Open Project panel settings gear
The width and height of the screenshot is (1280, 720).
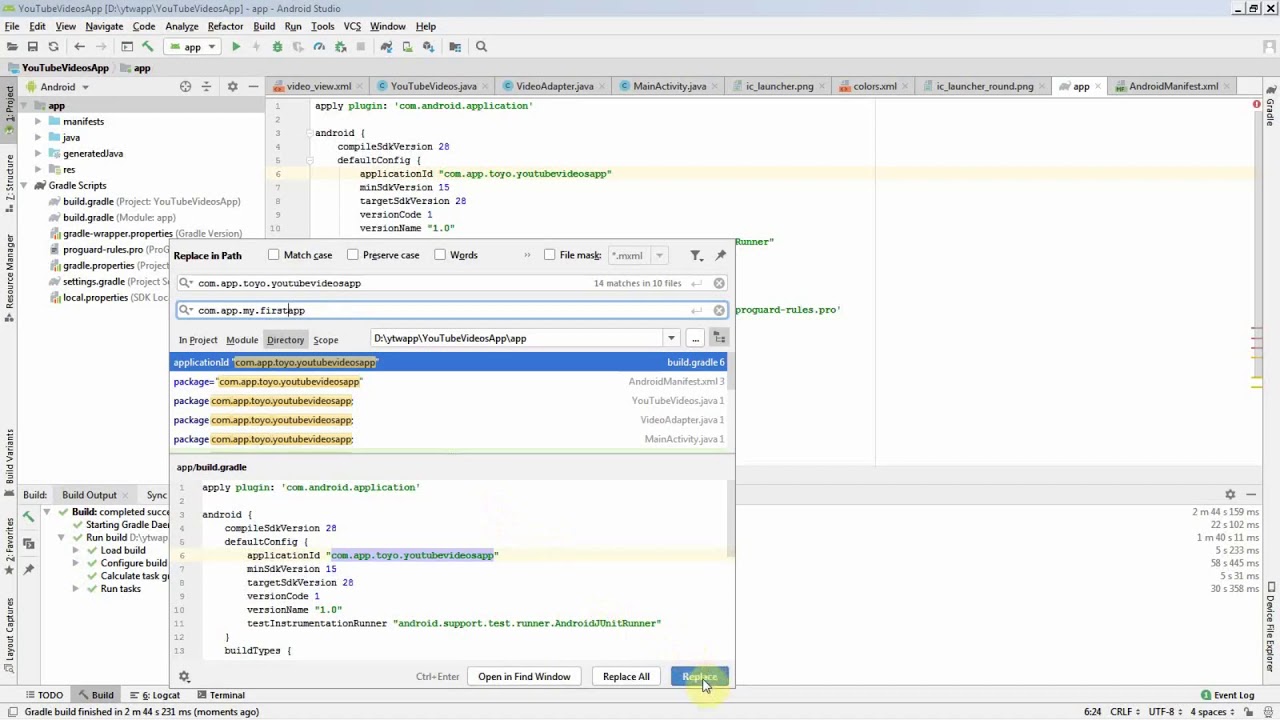[x=232, y=87]
